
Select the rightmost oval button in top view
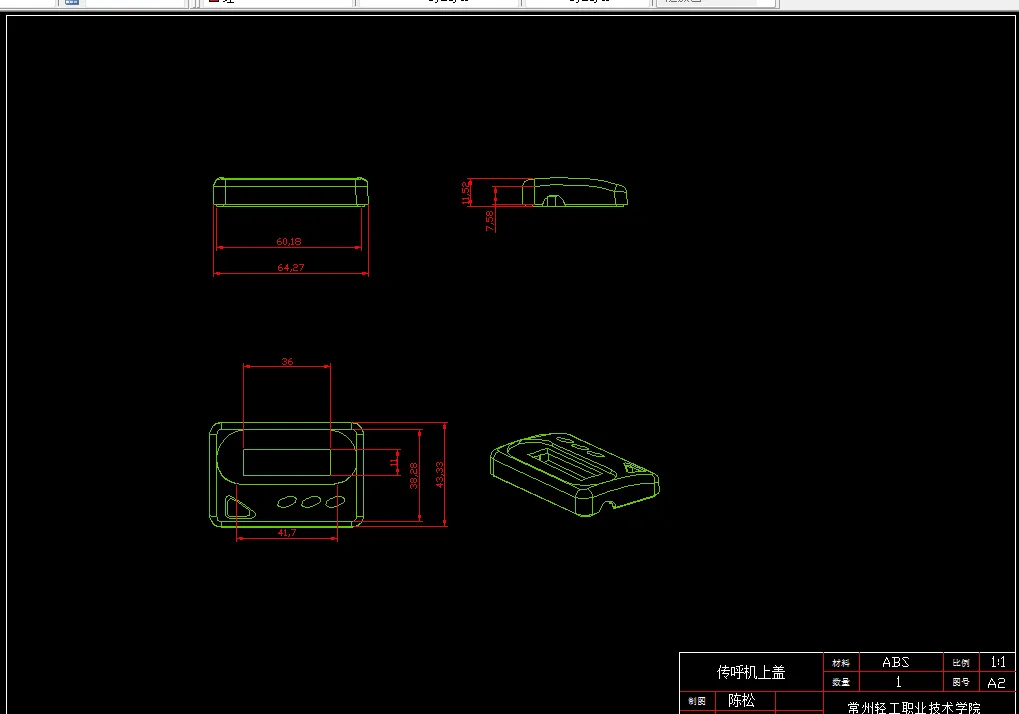335,502
